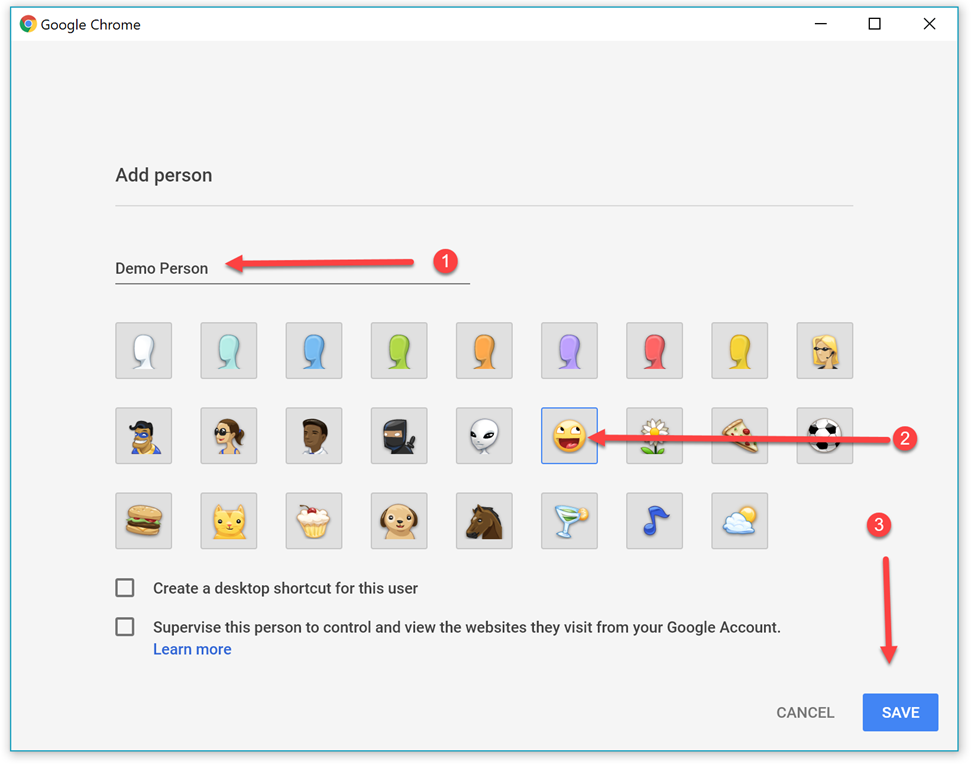The image size is (971, 768).
Task: Pick the soccer ball avatar
Action: click(825, 435)
